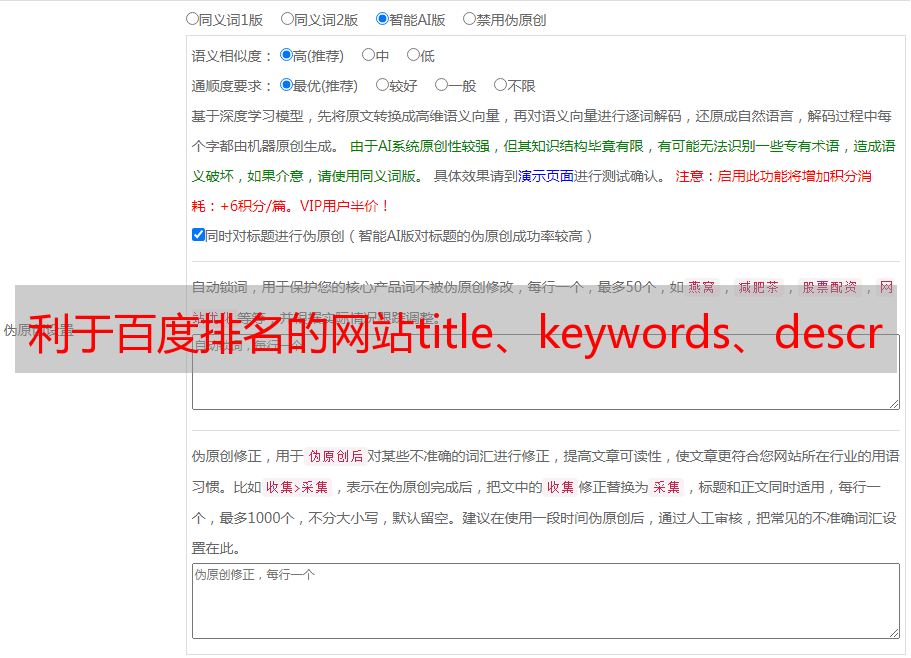
Task: Click the 燕窝 example keyword tag
Action: (701, 287)
